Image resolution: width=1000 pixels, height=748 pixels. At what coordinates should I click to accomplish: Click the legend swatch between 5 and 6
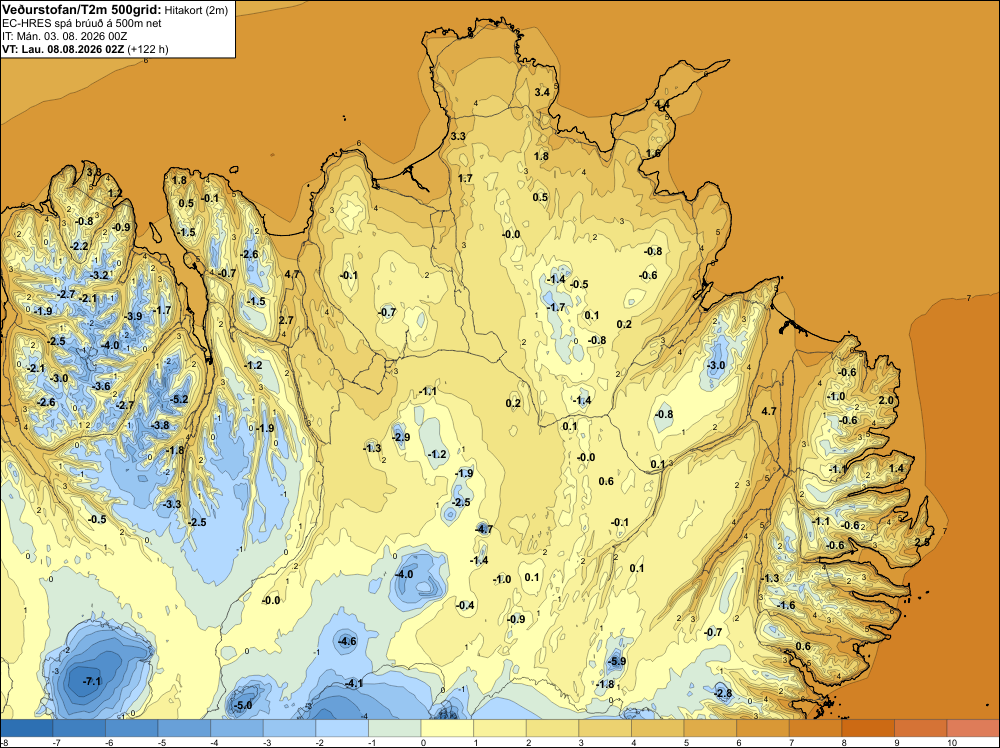710,728
